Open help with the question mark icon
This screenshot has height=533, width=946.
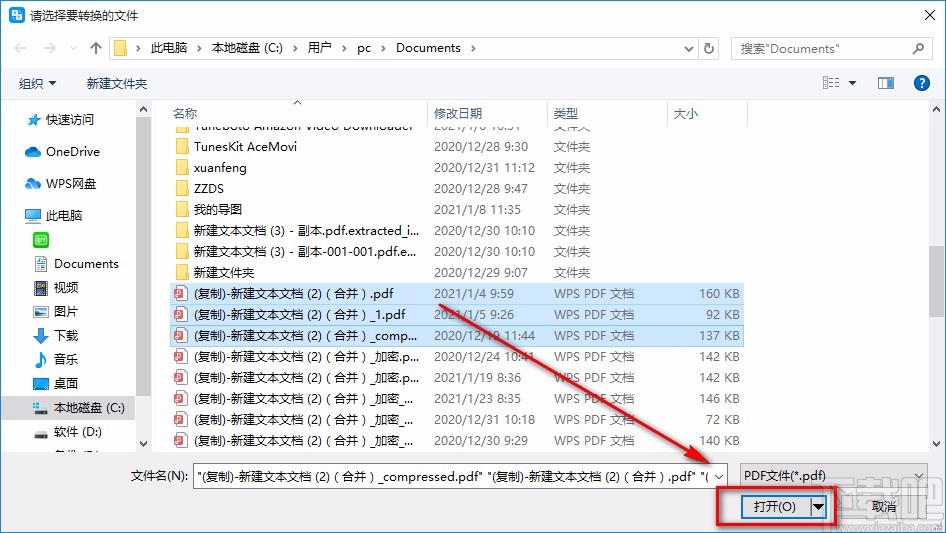[x=921, y=83]
